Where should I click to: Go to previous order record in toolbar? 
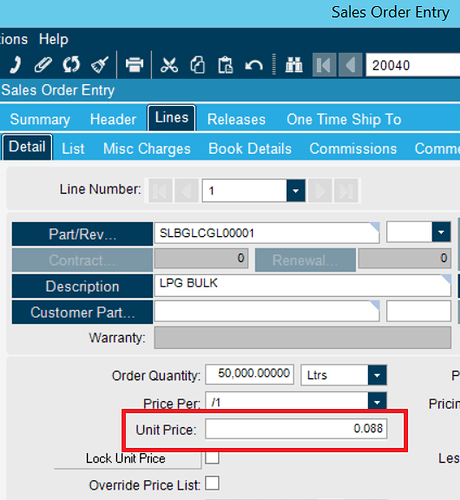(x=350, y=65)
